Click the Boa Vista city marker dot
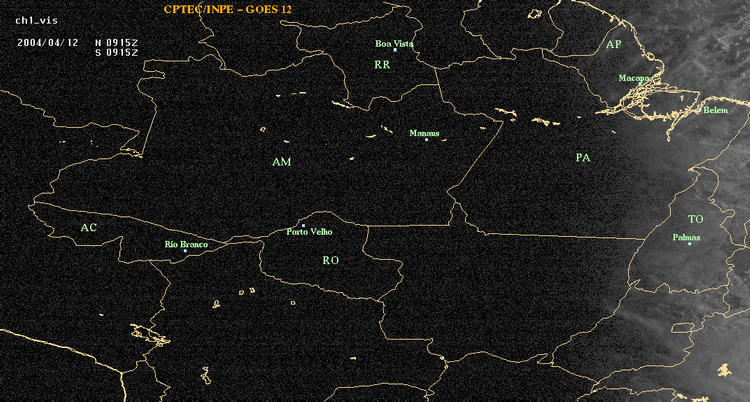The height and width of the screenshot is (402, 750). [395, 50]
